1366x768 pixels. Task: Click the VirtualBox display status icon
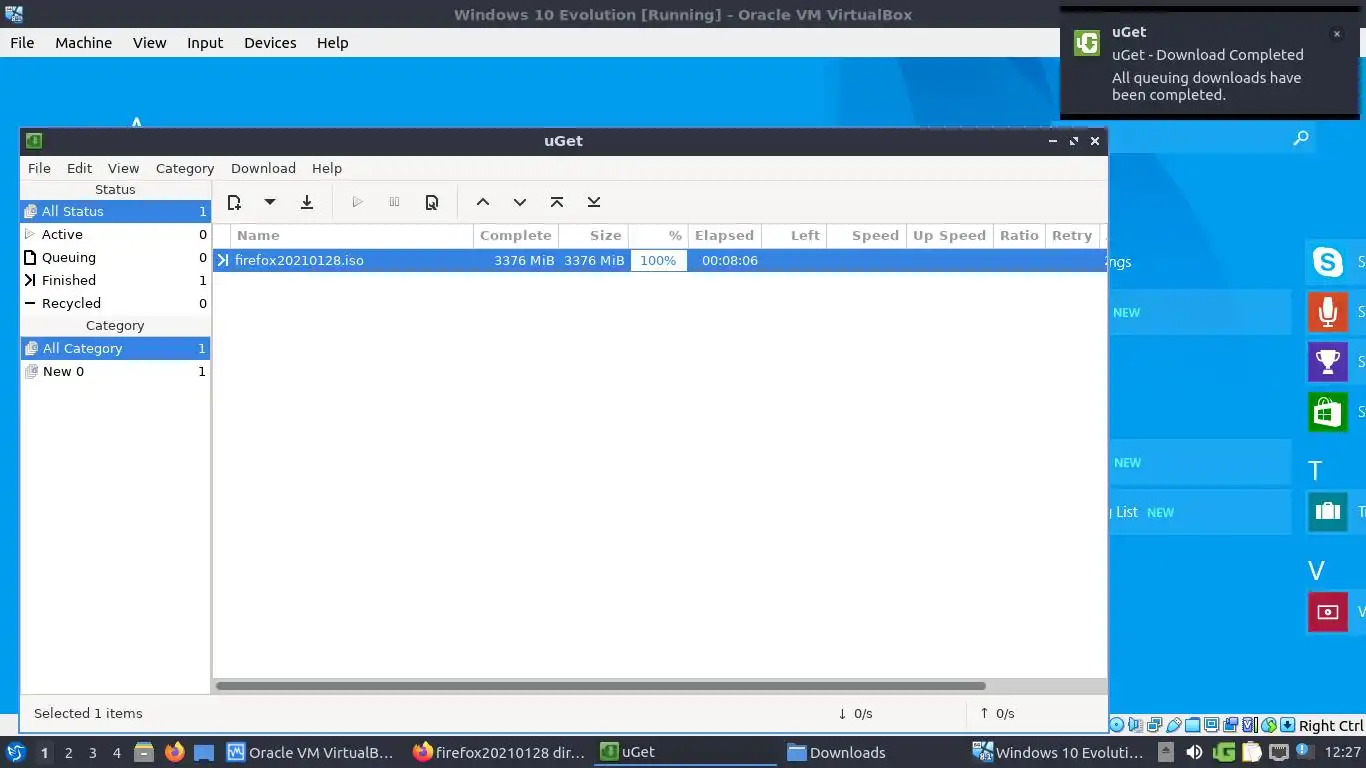[1212, 725]
